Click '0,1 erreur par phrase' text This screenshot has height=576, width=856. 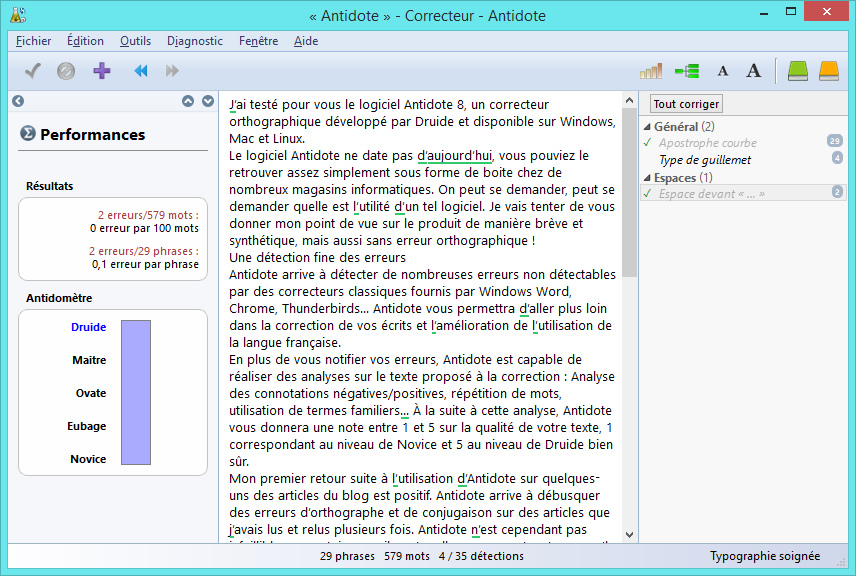[145, 264]
